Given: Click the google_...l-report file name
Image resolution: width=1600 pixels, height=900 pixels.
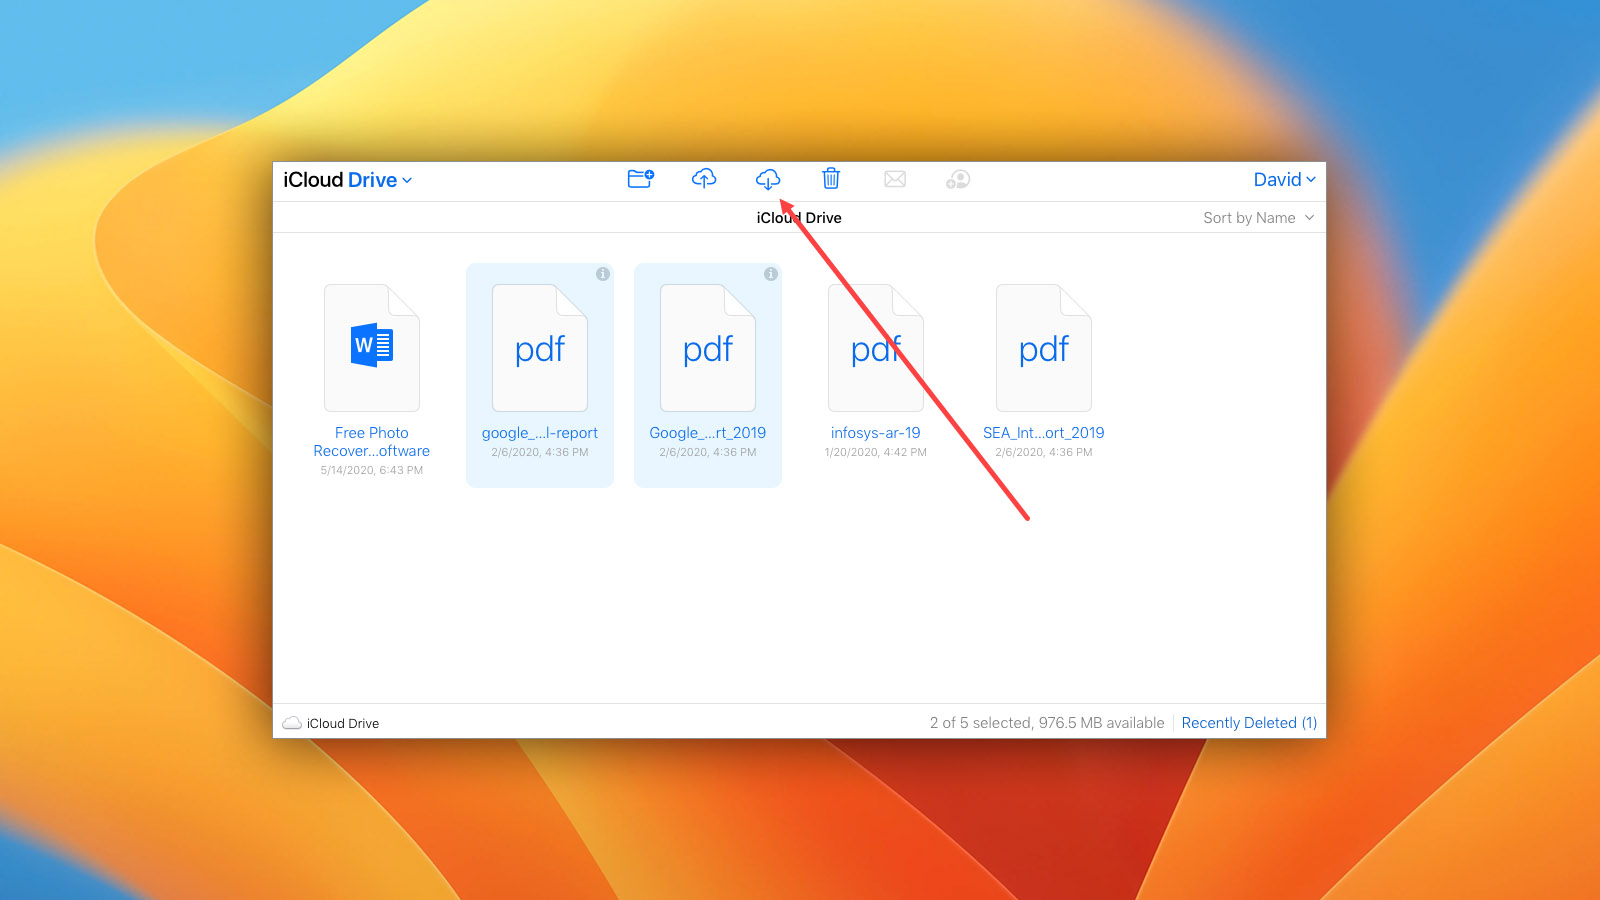Looking at the screenshot, I should tap(540, 433).
